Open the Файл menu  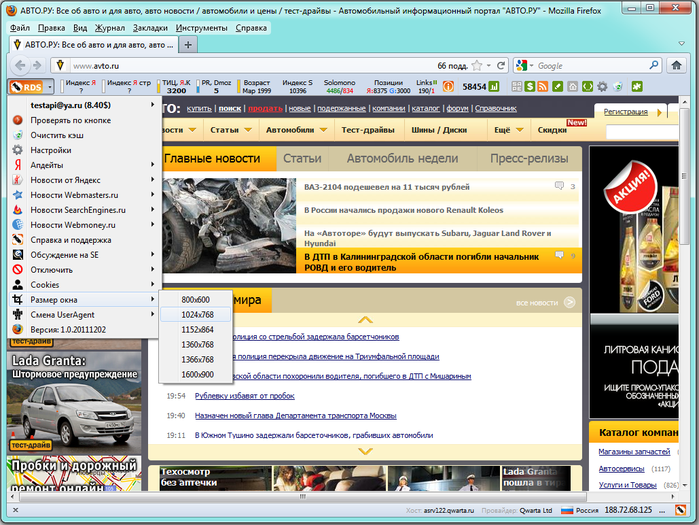tap(20, 28)
